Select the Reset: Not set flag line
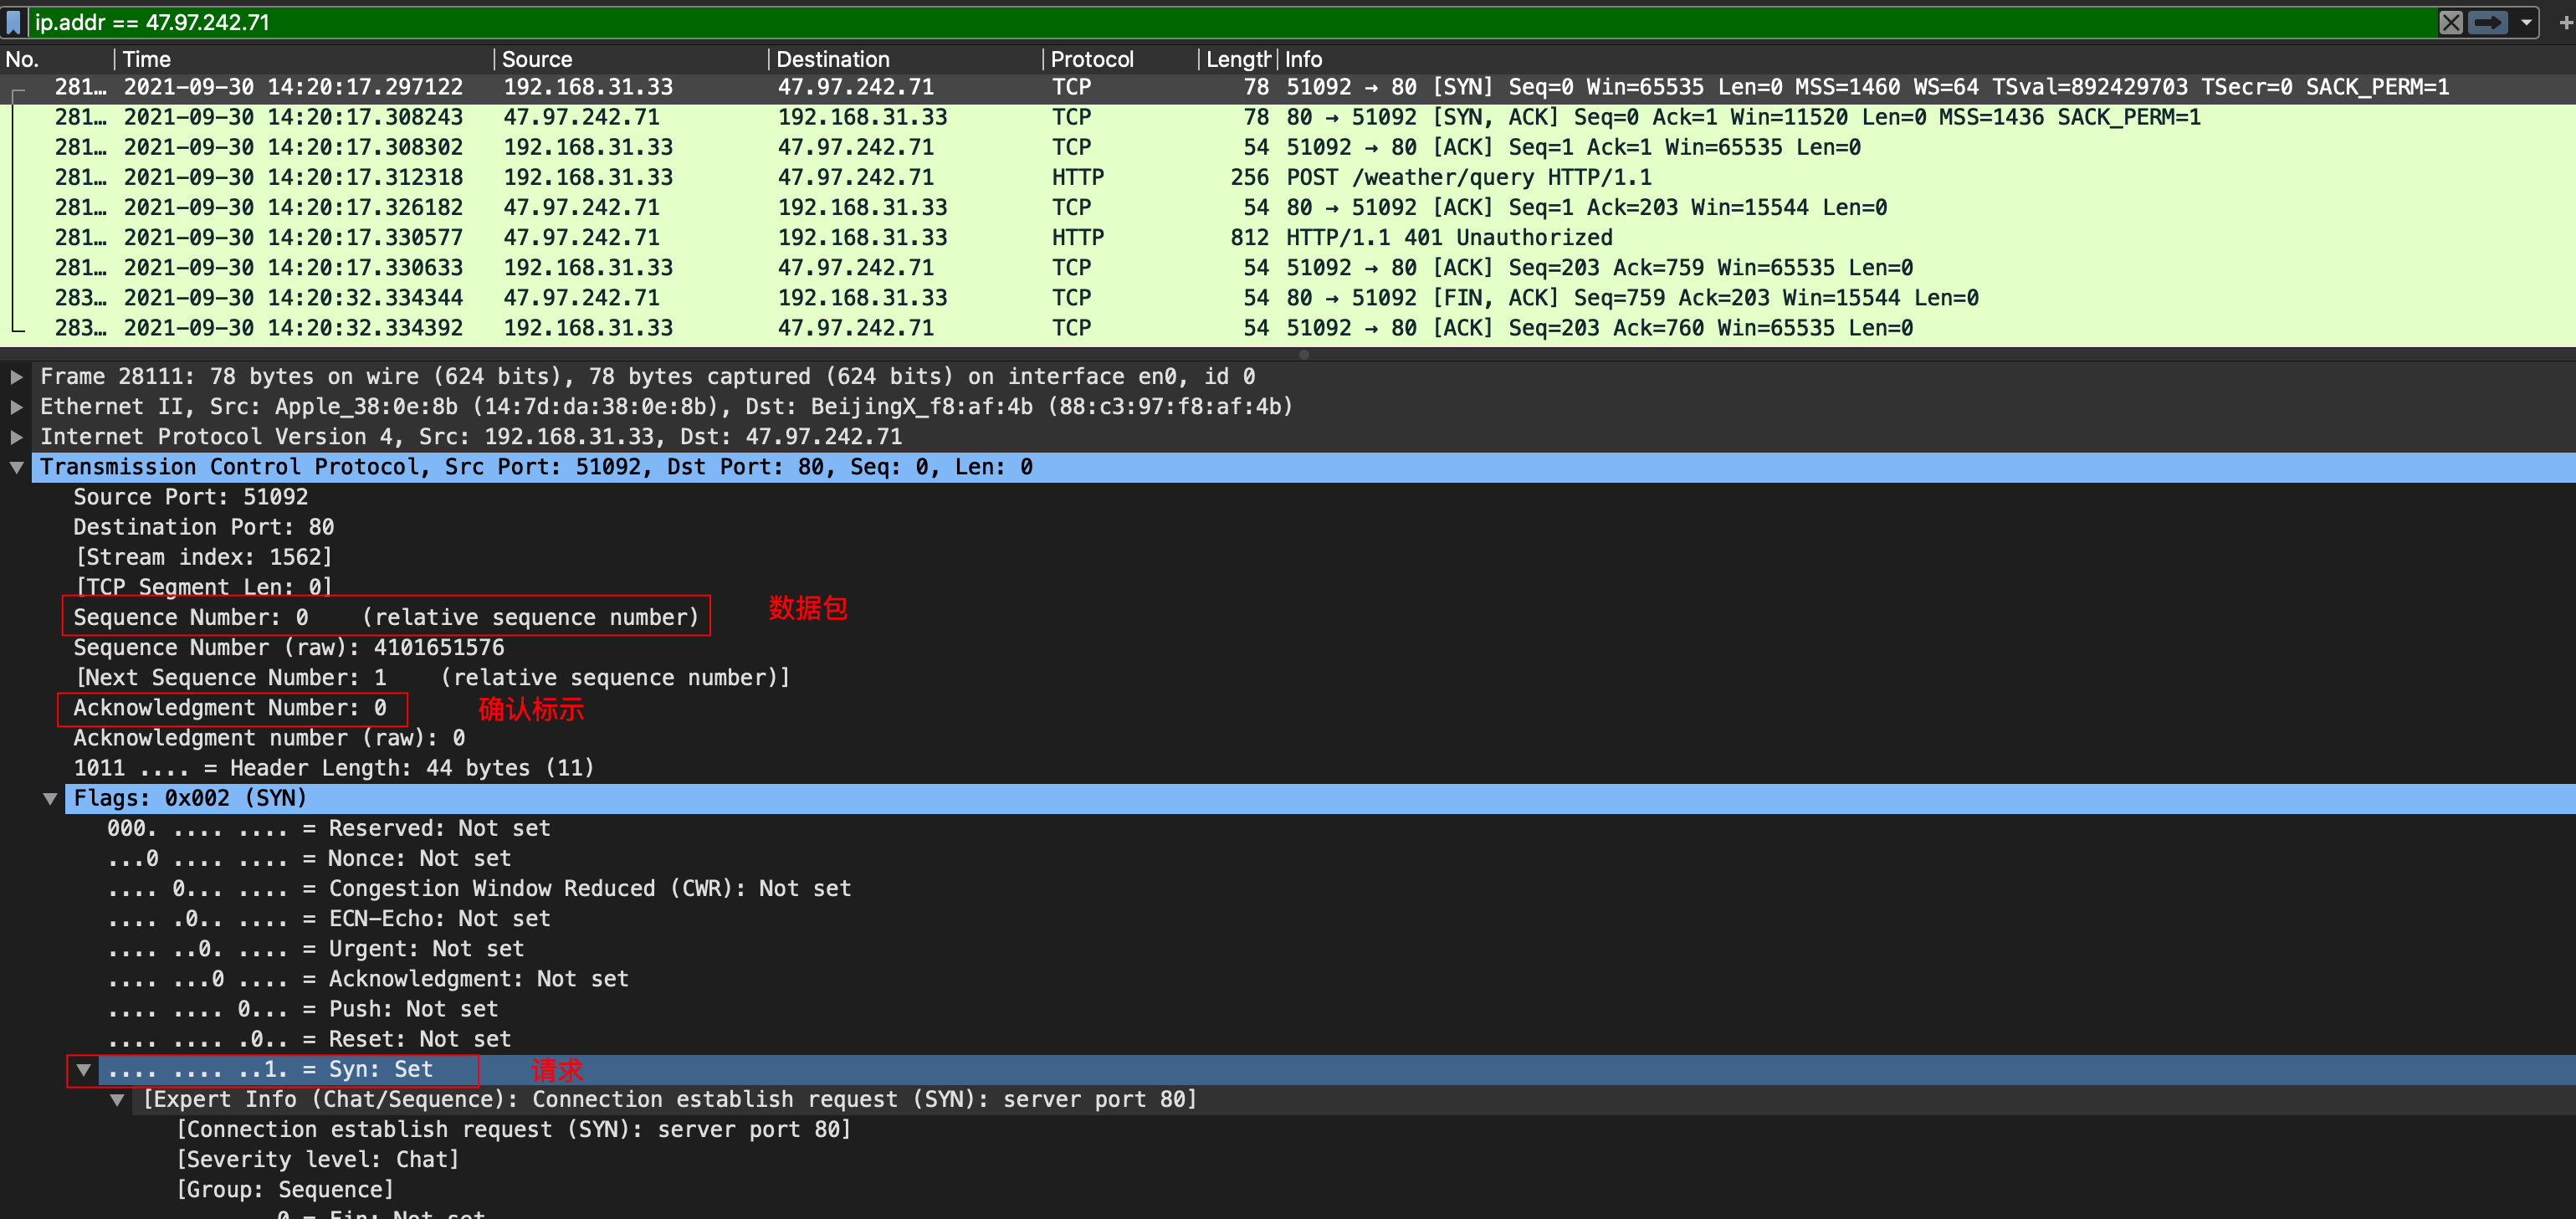Viewport: 2576px width, 1219px height. click(x=309, y=1039)
